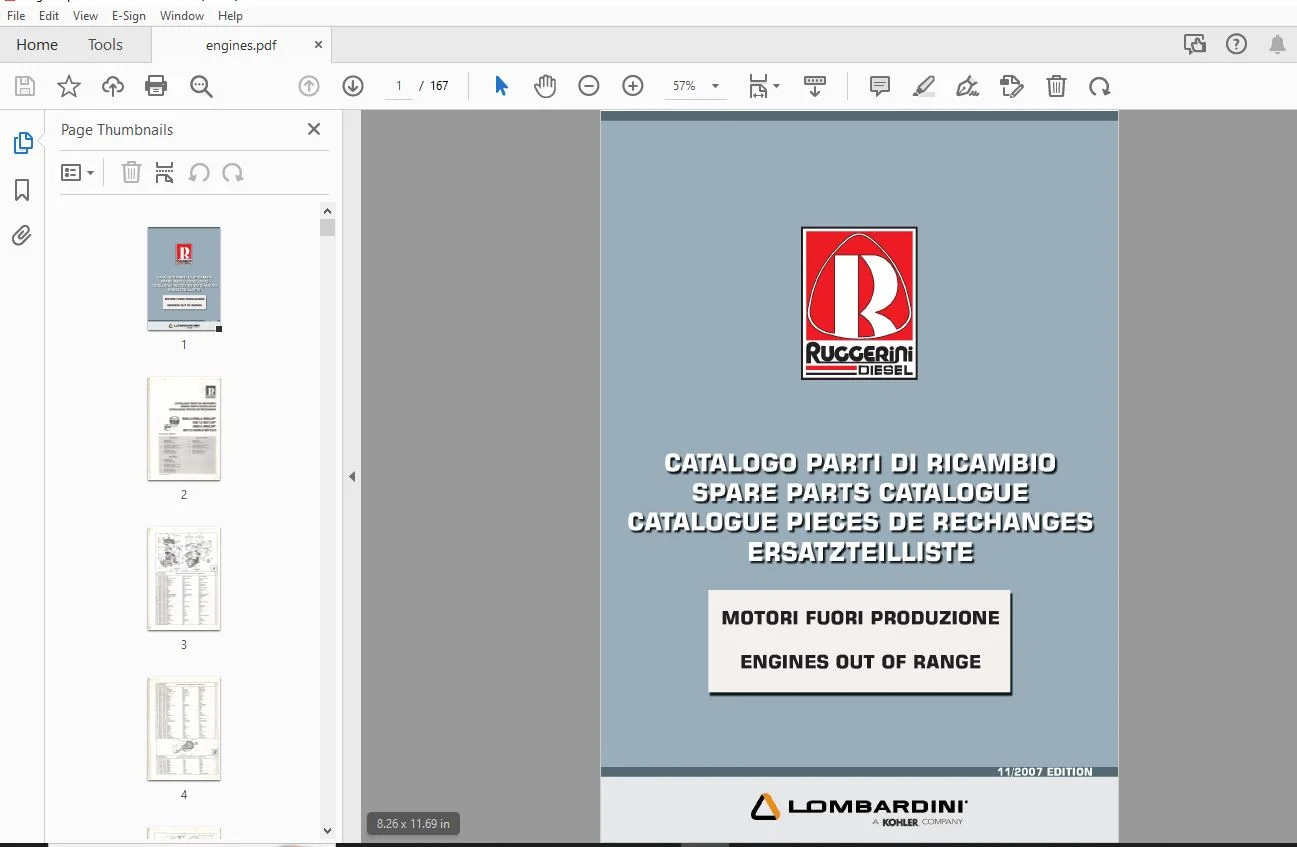Open the Window menu
1297x847 pixels.
pos(182,16)
